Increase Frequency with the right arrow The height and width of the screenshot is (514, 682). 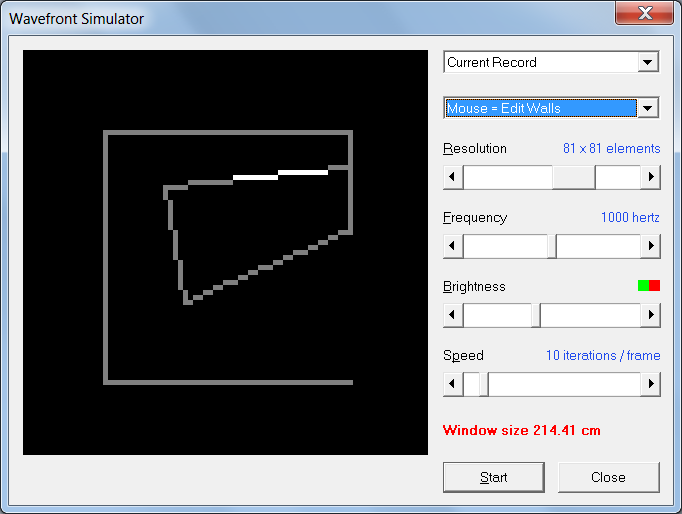point(651,246)
